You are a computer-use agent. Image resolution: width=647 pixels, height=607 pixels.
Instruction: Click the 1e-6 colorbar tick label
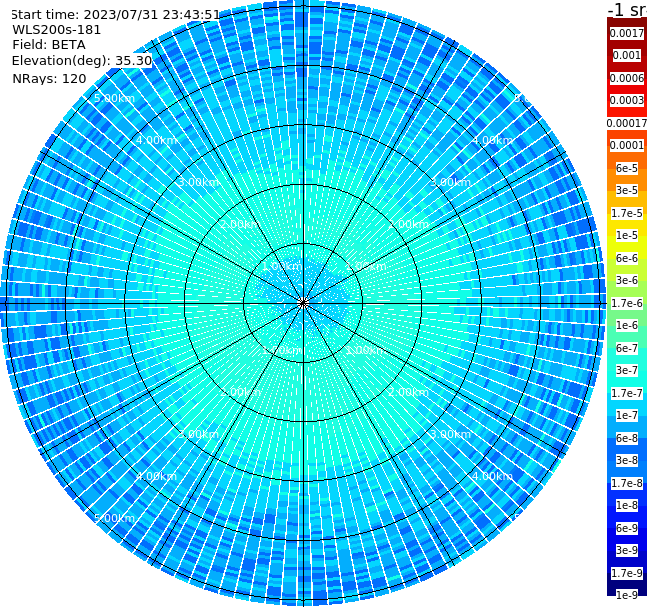point(627,325)
